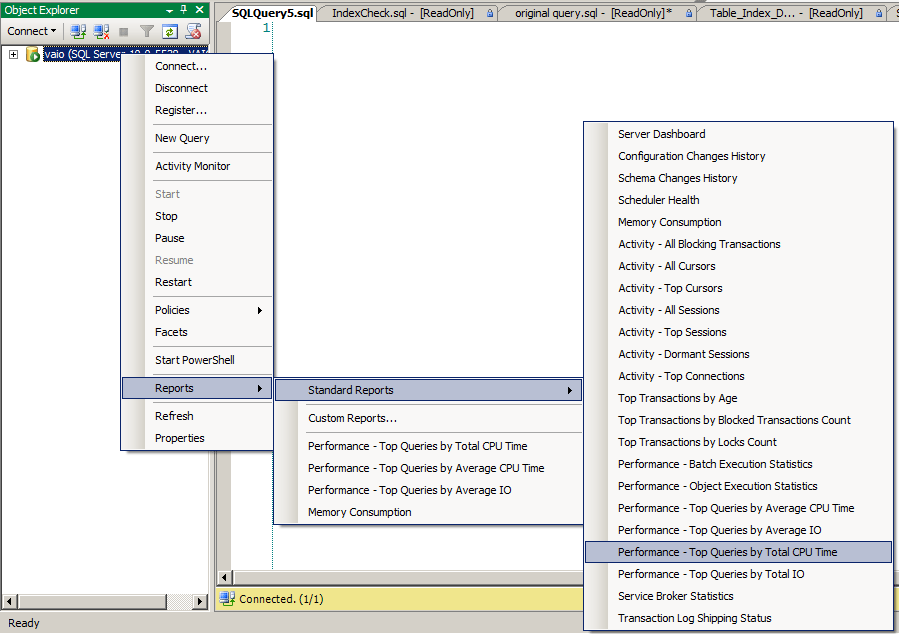This screenshot has width=899, height=634.
Task: Click the Connect Object Explorer icon
Action: click(78, 31)
